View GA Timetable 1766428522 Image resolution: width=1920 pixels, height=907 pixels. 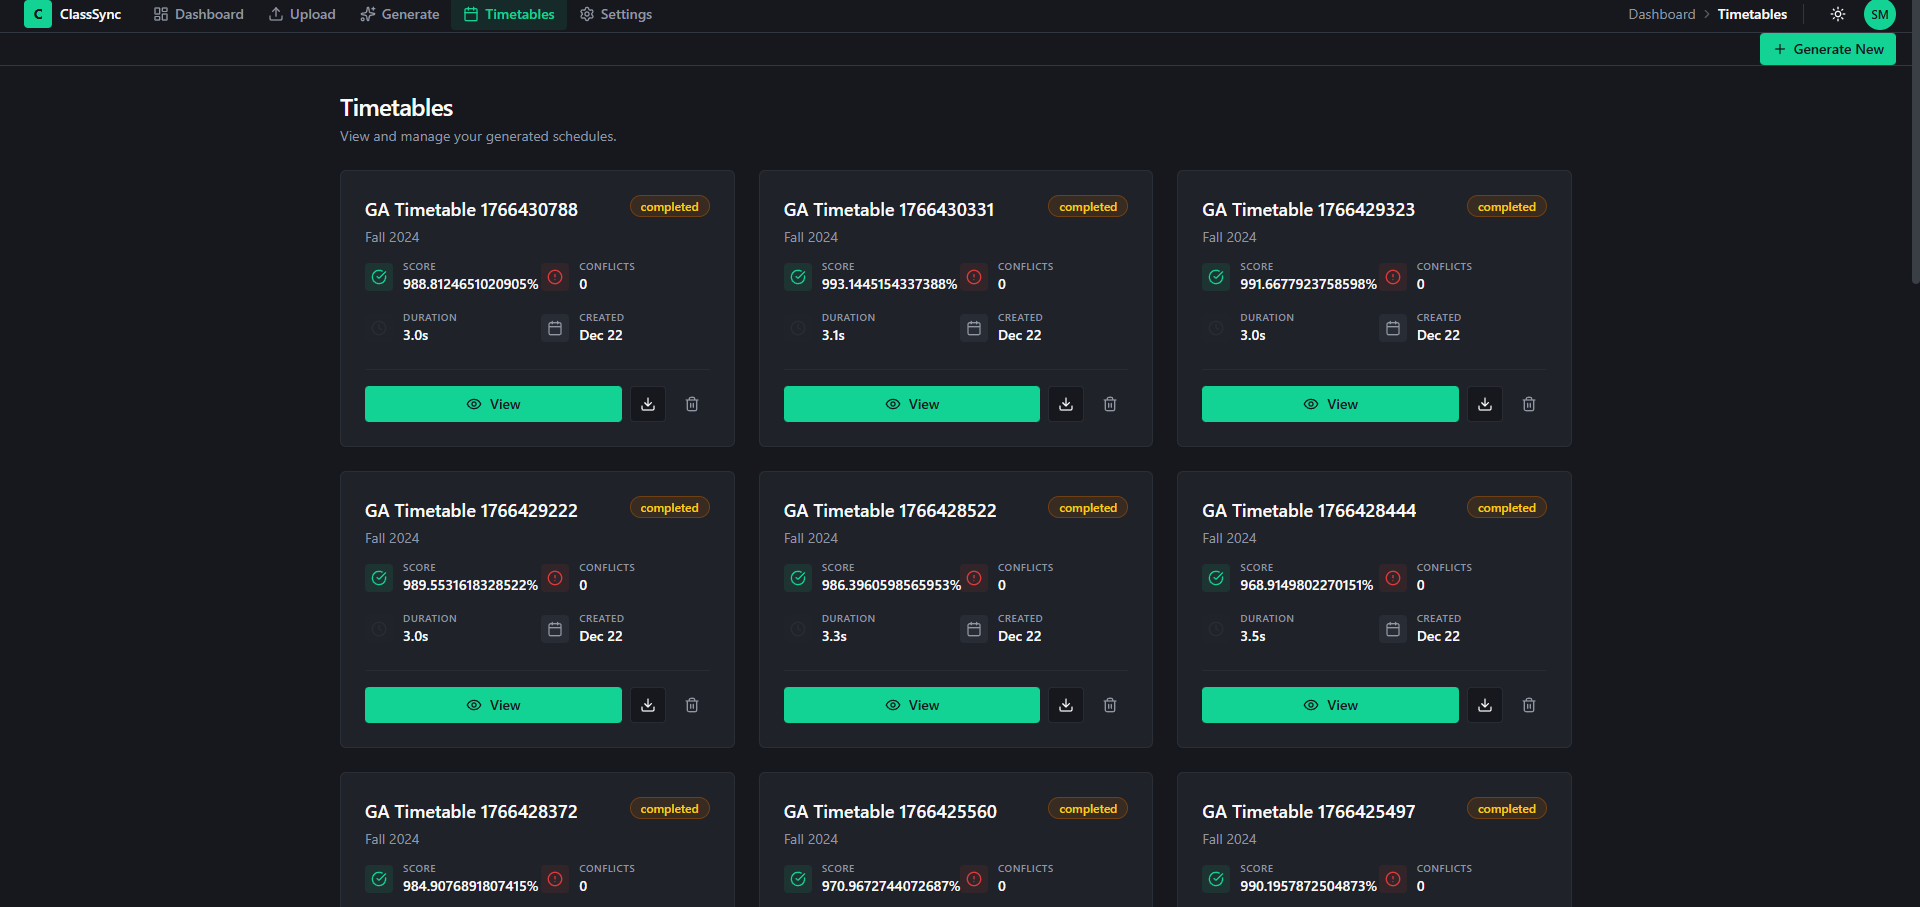pos(912,705)
